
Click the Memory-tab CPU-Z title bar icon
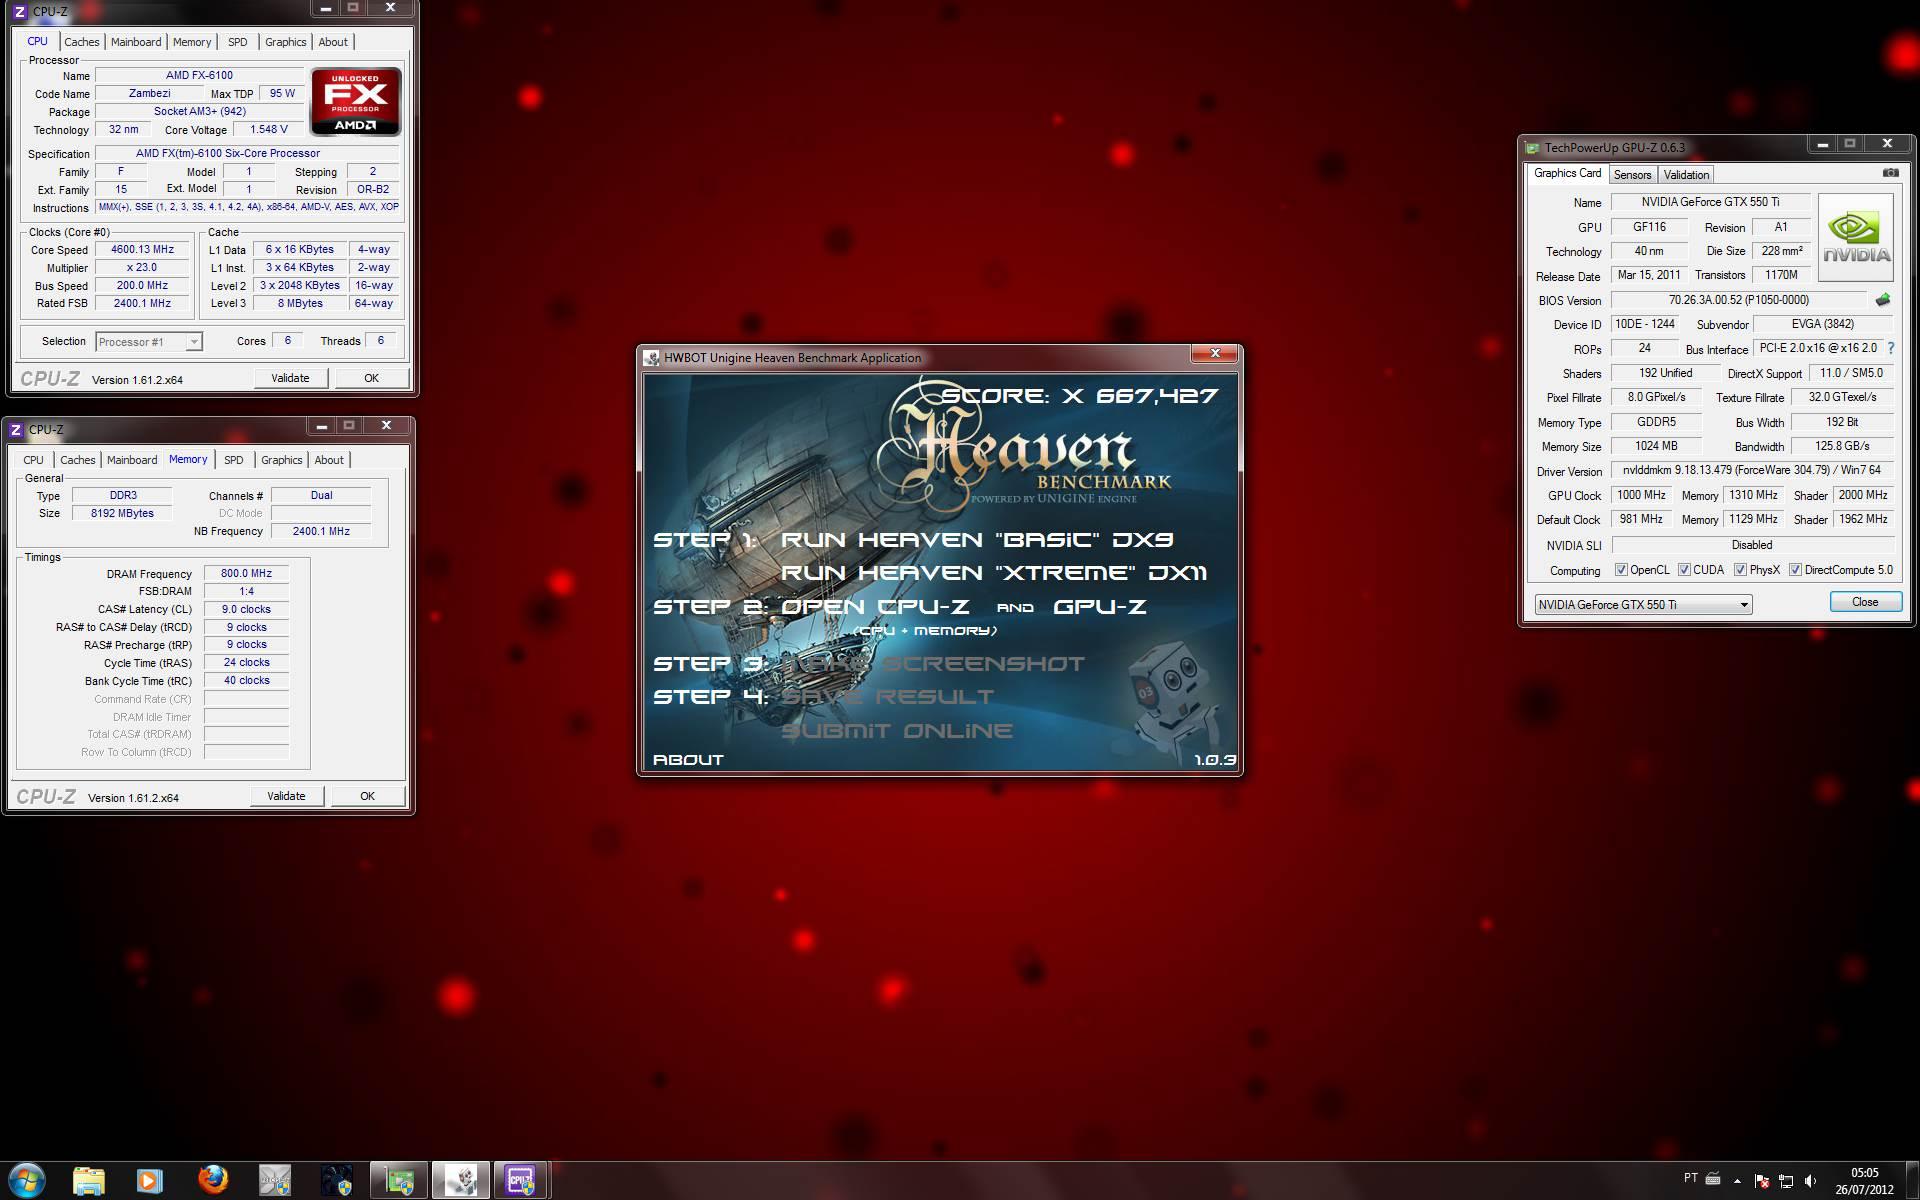point(15,430)
